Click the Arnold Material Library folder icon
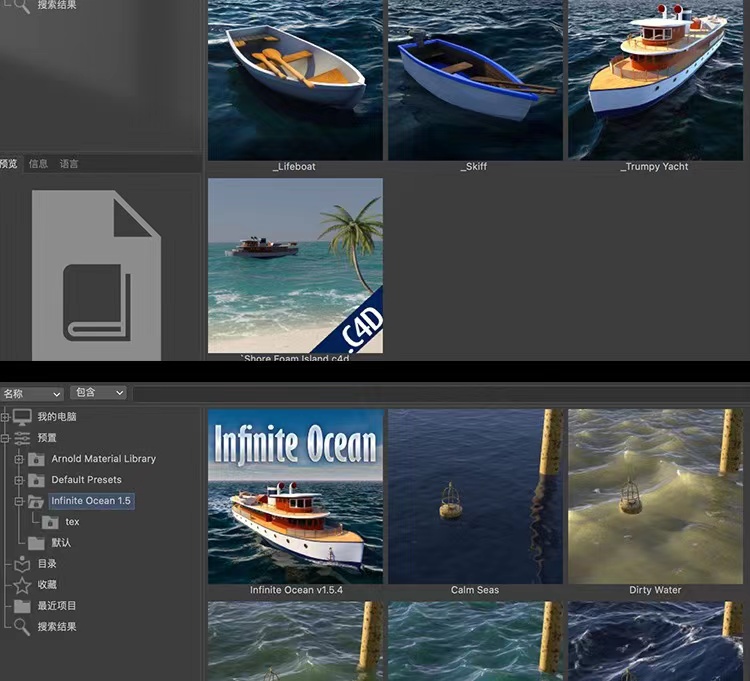Image resolution: width=750 pixels, height=681 pixels. point(37,459)
